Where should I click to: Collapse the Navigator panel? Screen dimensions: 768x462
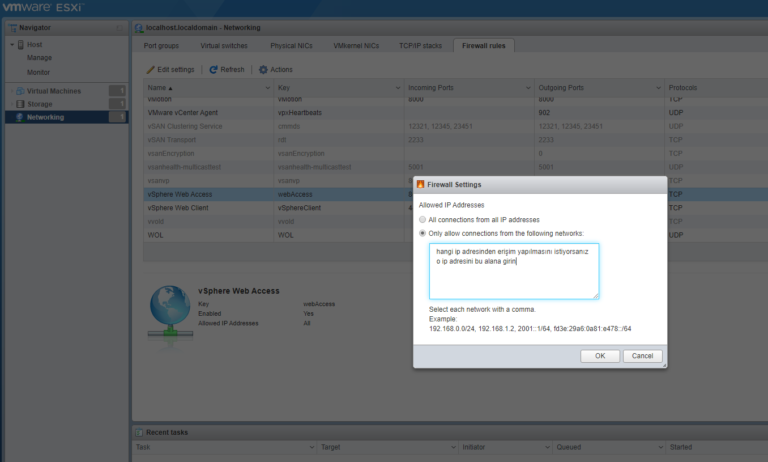click(x=120, y=28)
